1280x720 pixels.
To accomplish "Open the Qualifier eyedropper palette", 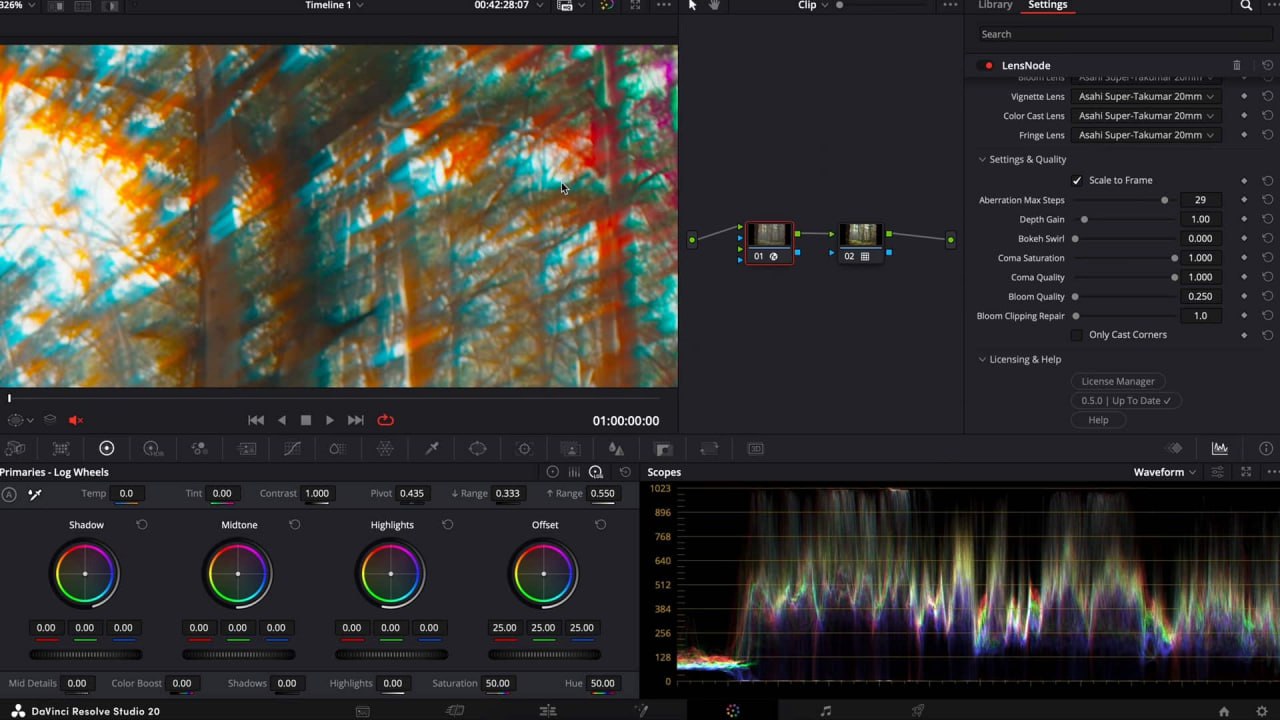I will [x=432, y=449].
